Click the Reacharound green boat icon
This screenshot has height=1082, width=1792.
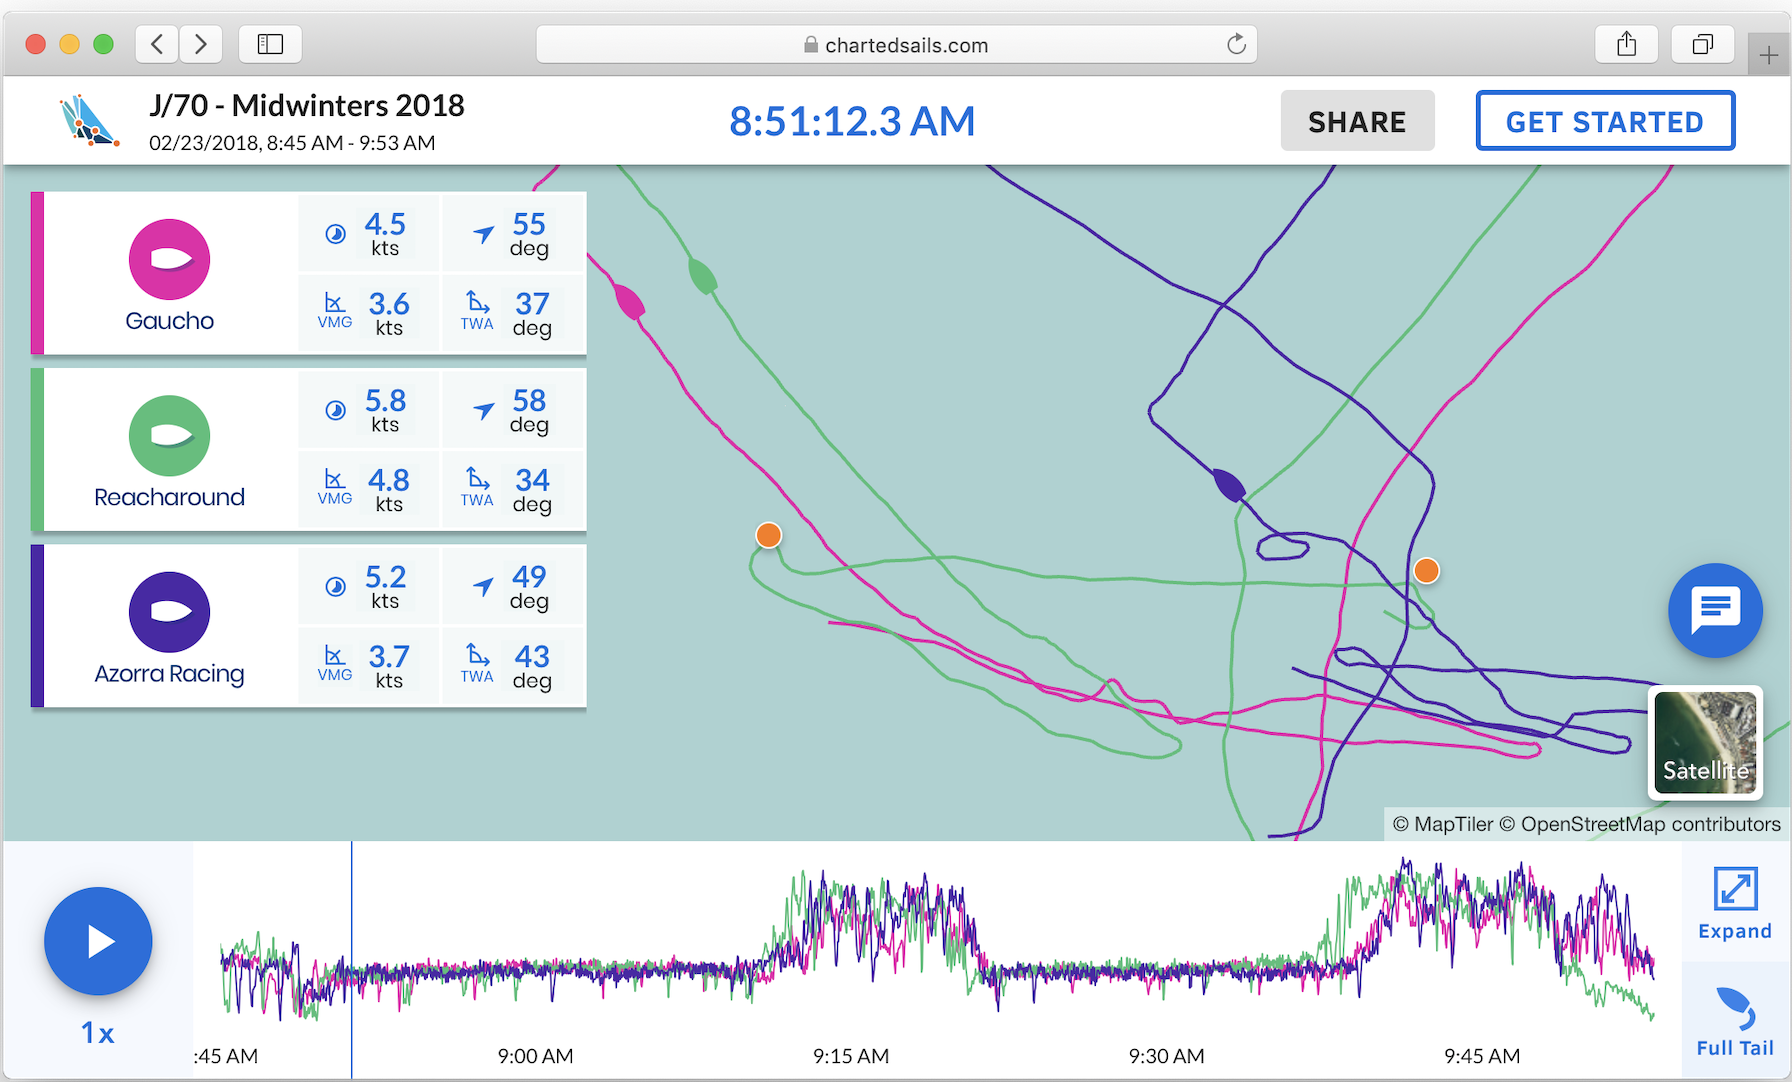(x=169, y=436)
